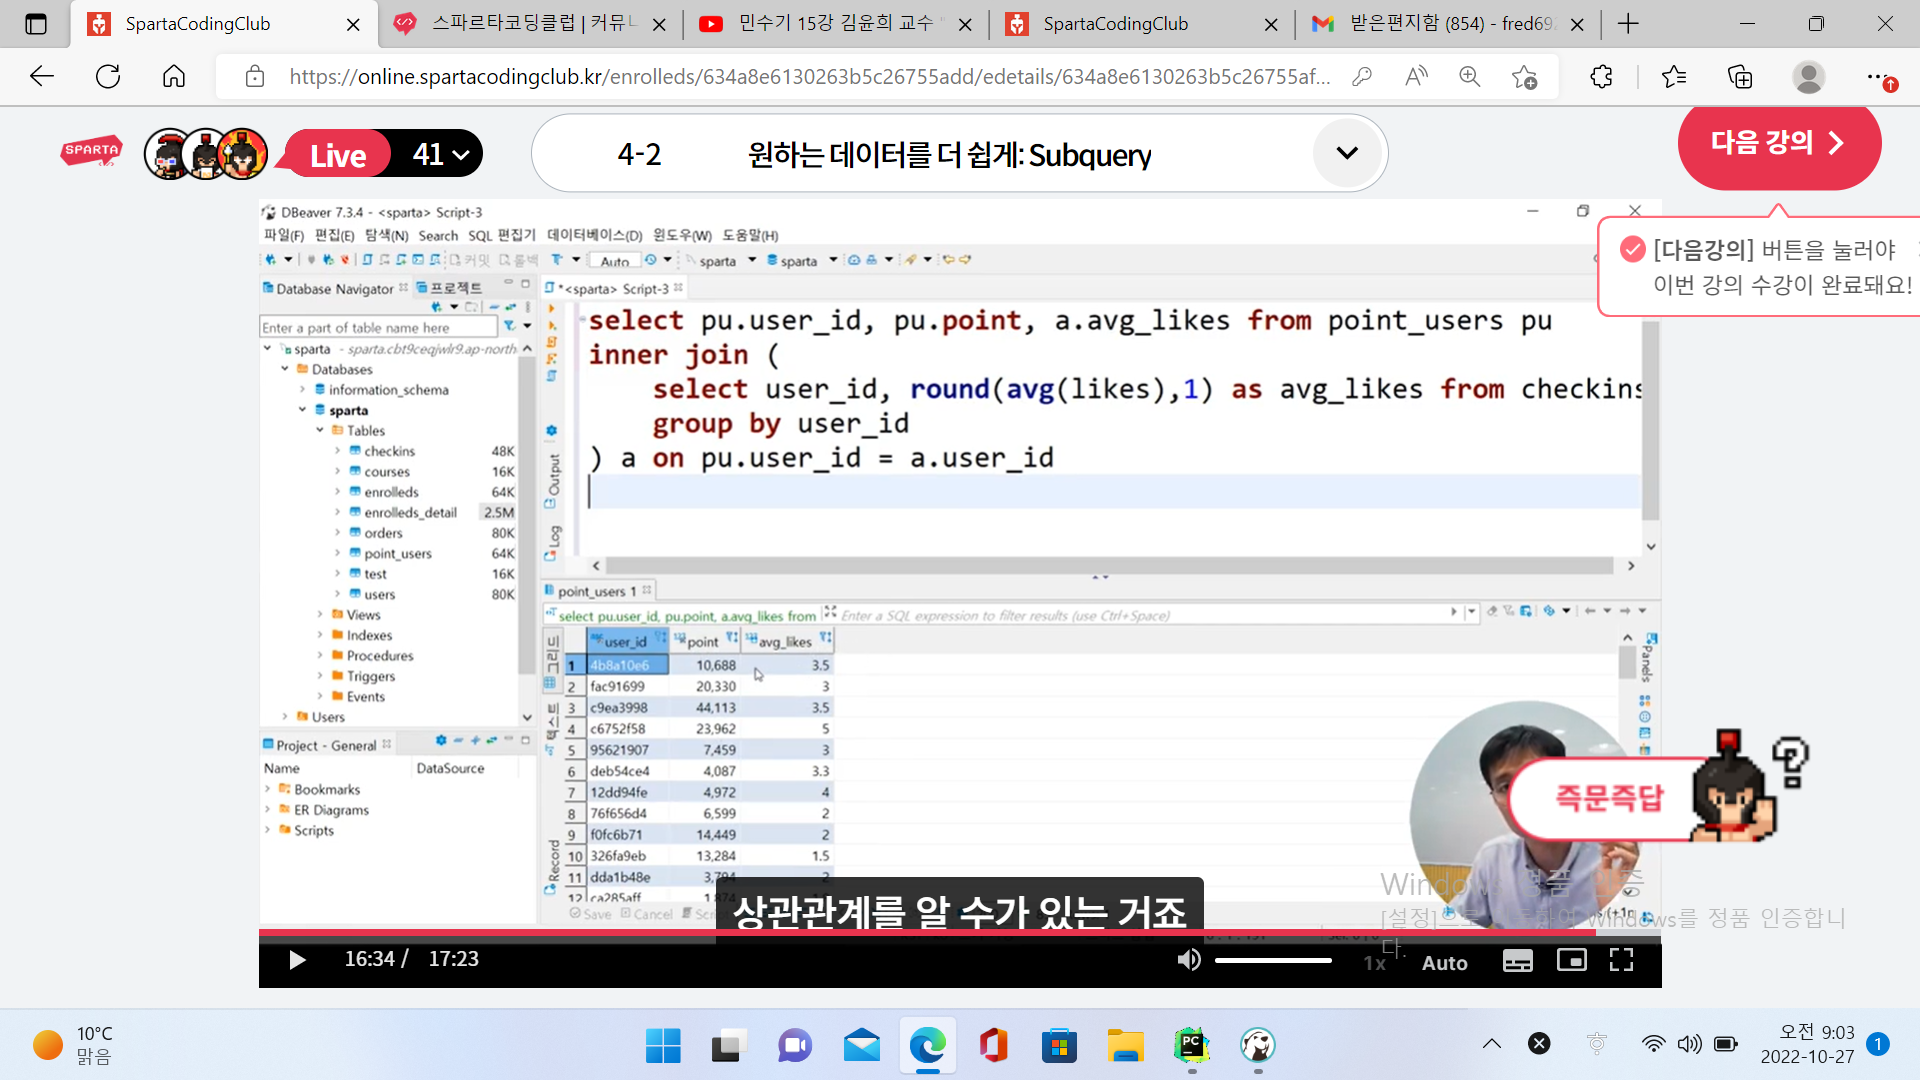Open Microsoft Edge from taskbar
The height and width of the screenshot is (1080, 1920).
(x=927, y=1046)
